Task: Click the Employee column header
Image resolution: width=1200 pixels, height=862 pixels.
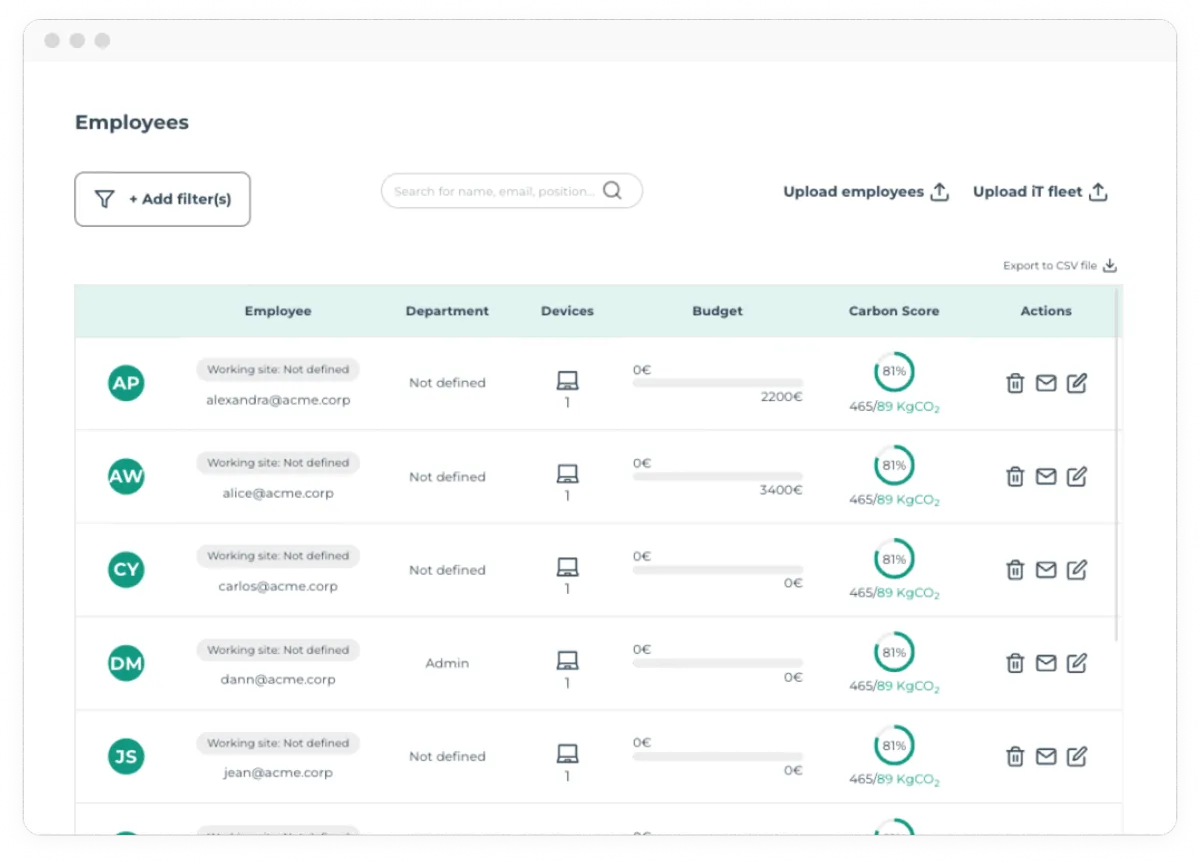Action: point(278,311)
